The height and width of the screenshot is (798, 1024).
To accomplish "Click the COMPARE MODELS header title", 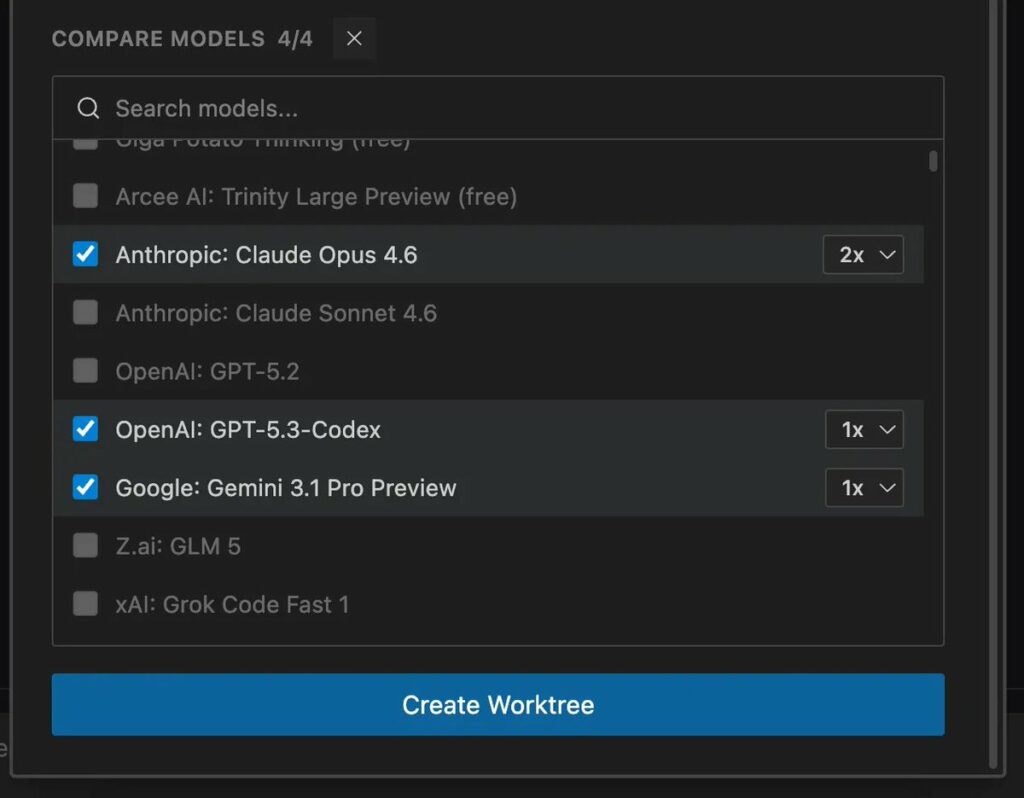I will coord(158,39).
